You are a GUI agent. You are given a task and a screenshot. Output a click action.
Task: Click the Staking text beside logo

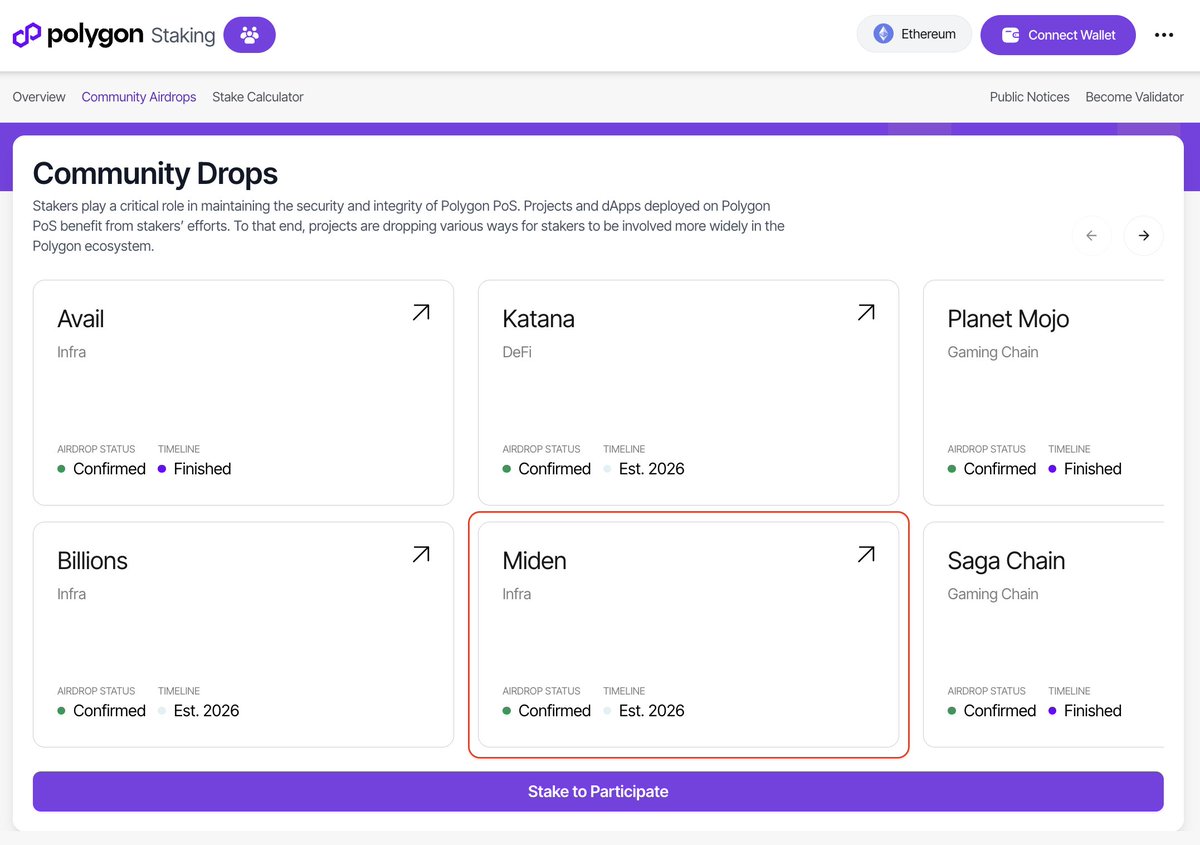[x=183, y=36]
